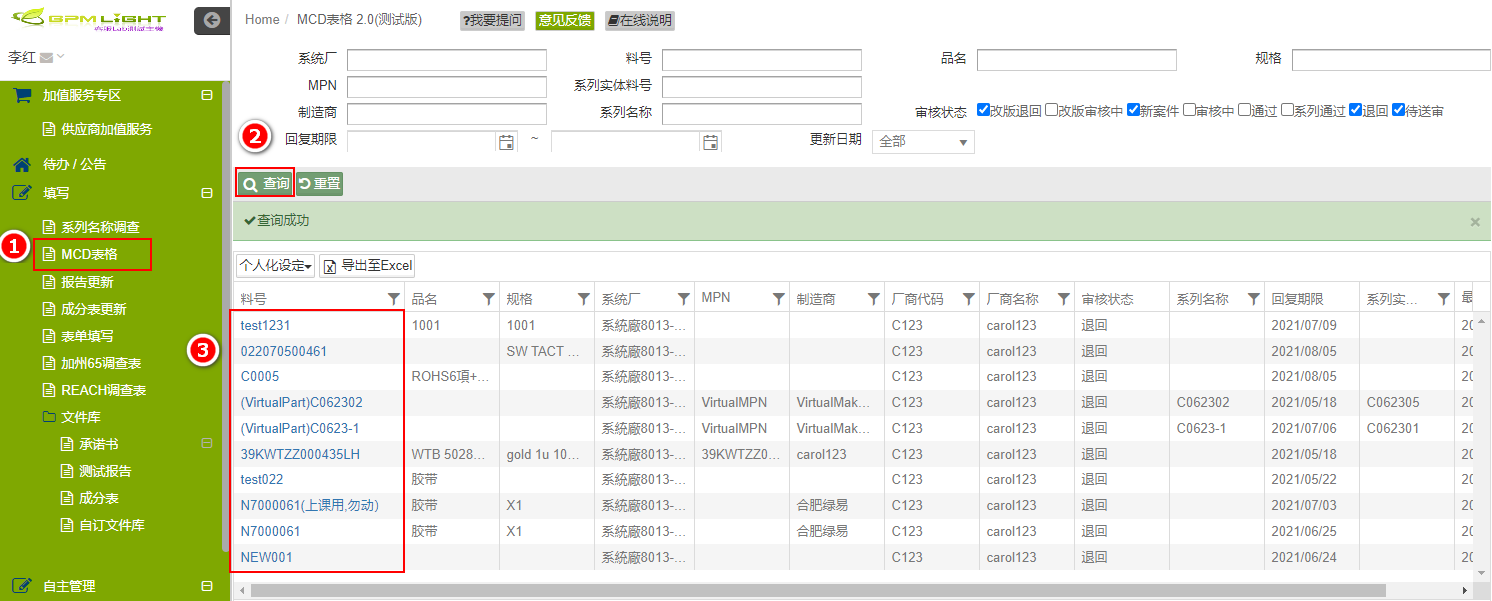1492x601 pixels.
Task: Open part number (VirtualPart)C062302
Action: pyautogui.click(x=302, y=402)
